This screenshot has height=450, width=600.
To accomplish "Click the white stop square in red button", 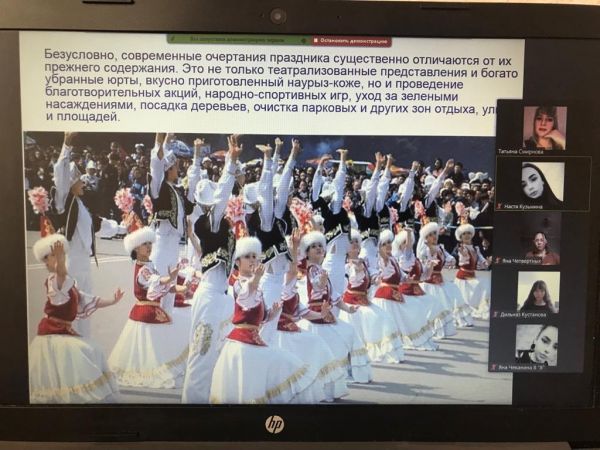I will [x=316, y=41].
